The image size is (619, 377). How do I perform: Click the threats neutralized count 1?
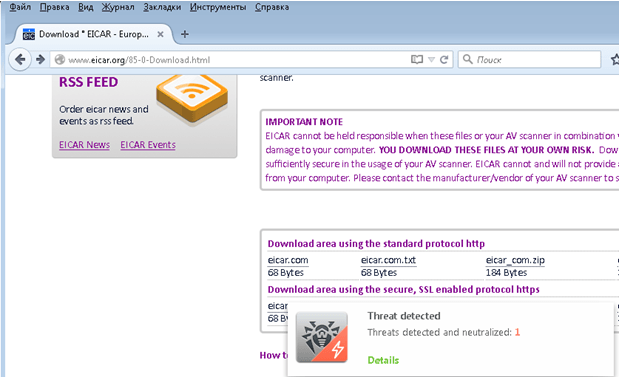[x=517, y=332]
